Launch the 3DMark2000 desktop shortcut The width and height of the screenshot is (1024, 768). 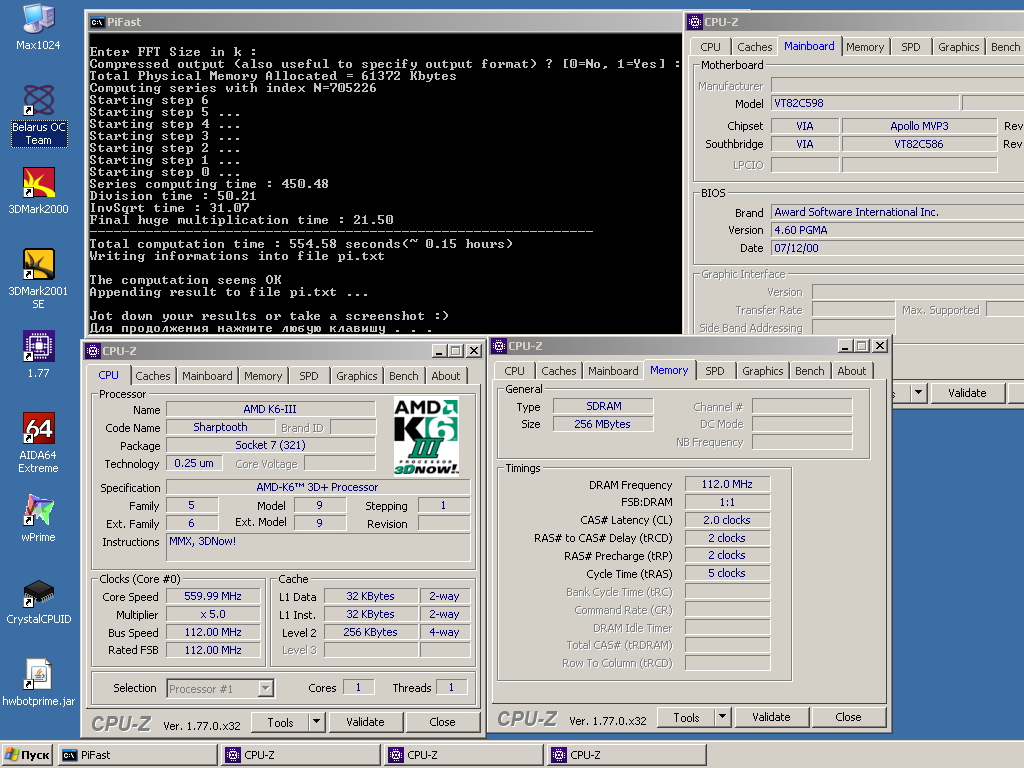click(38, 191)
